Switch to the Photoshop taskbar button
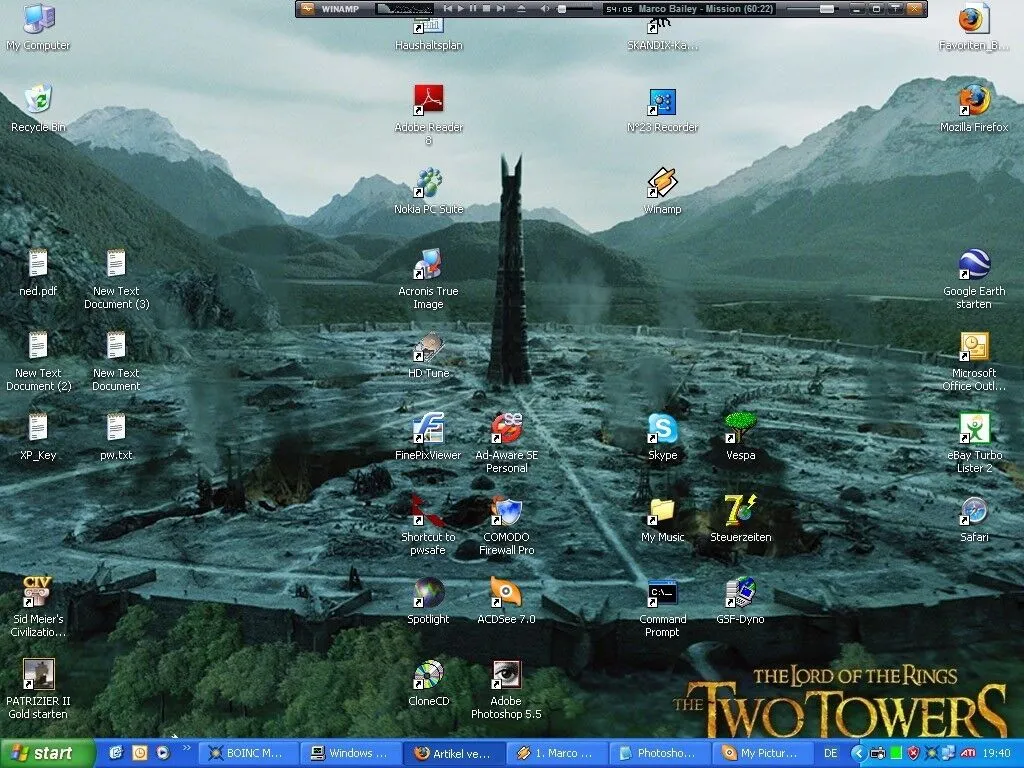 (x=659, y=753)
